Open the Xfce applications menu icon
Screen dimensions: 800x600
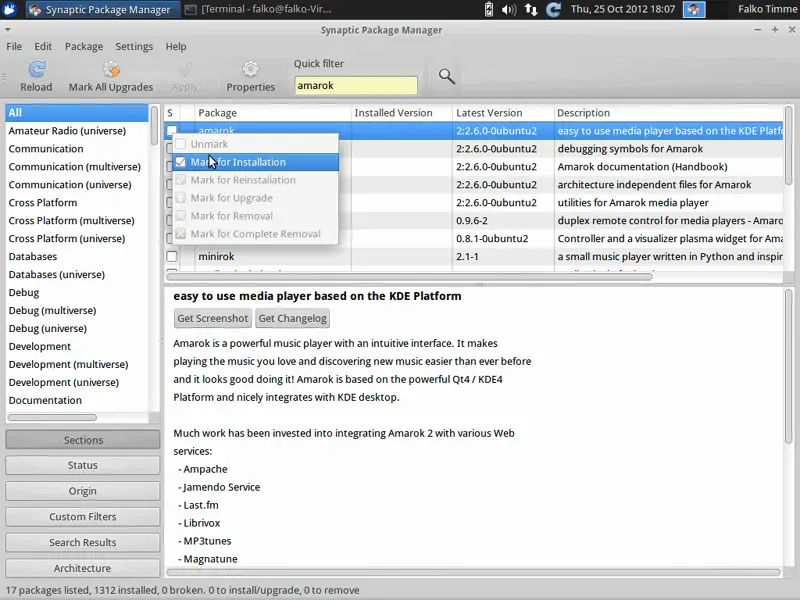pos(10,9)
